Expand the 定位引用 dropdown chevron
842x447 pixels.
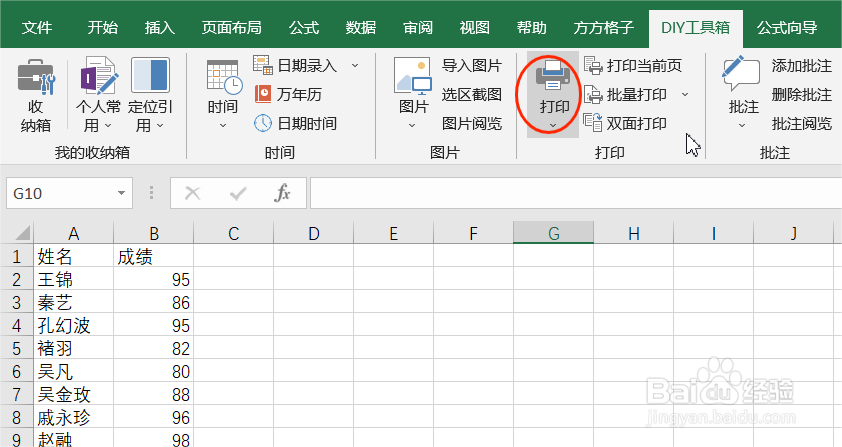[x=159, y=125]
